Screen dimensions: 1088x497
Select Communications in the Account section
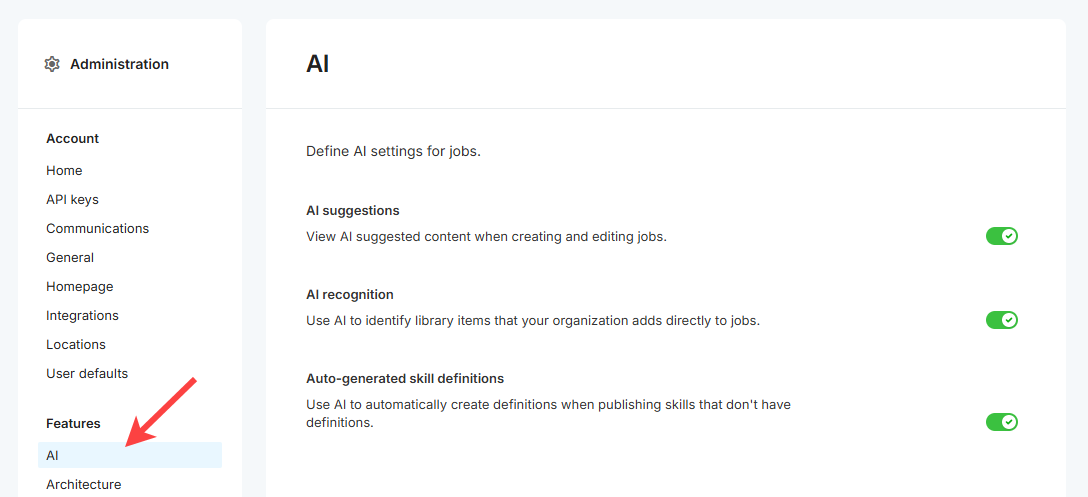point(97,229)
